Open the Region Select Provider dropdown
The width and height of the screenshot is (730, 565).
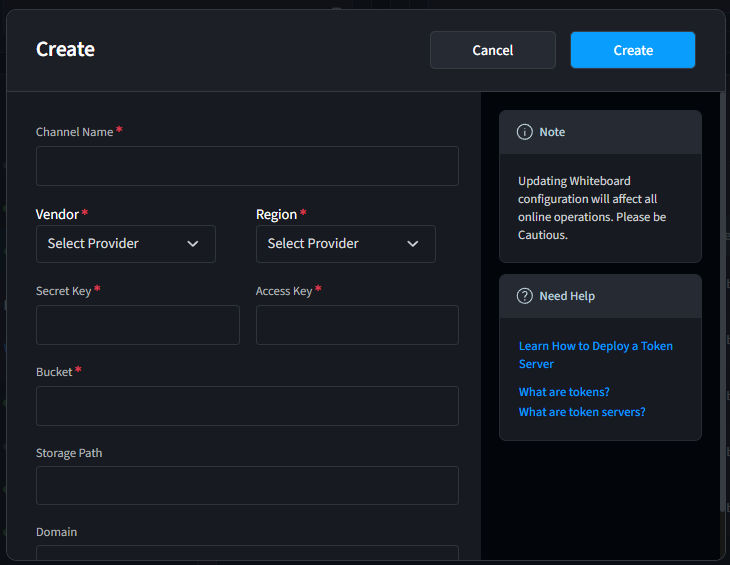coord(346,244)
